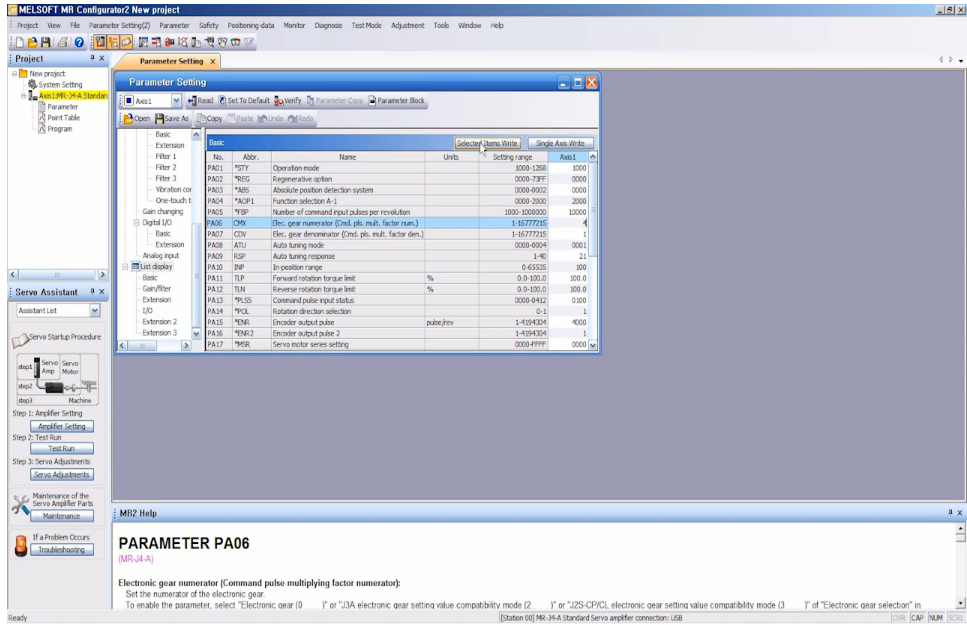Image resolution: width=967 pixels, height=625 pixels.
Task: Pin the Project panel with pushpin icon
Action: coord(88,60)
